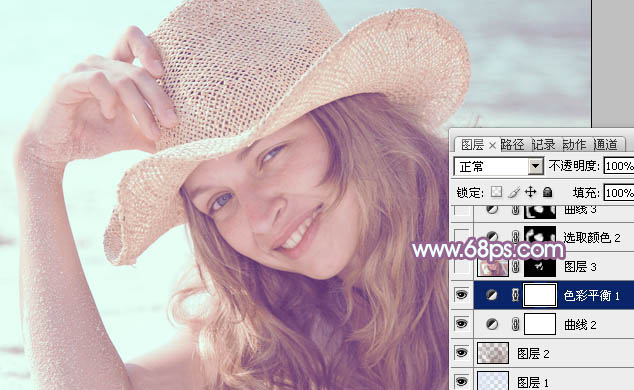Image resolution: width=634 pixels, height=390 pixels.
Task: Open the blend mode dropdown arrow
Action: [x=536, y=166]
